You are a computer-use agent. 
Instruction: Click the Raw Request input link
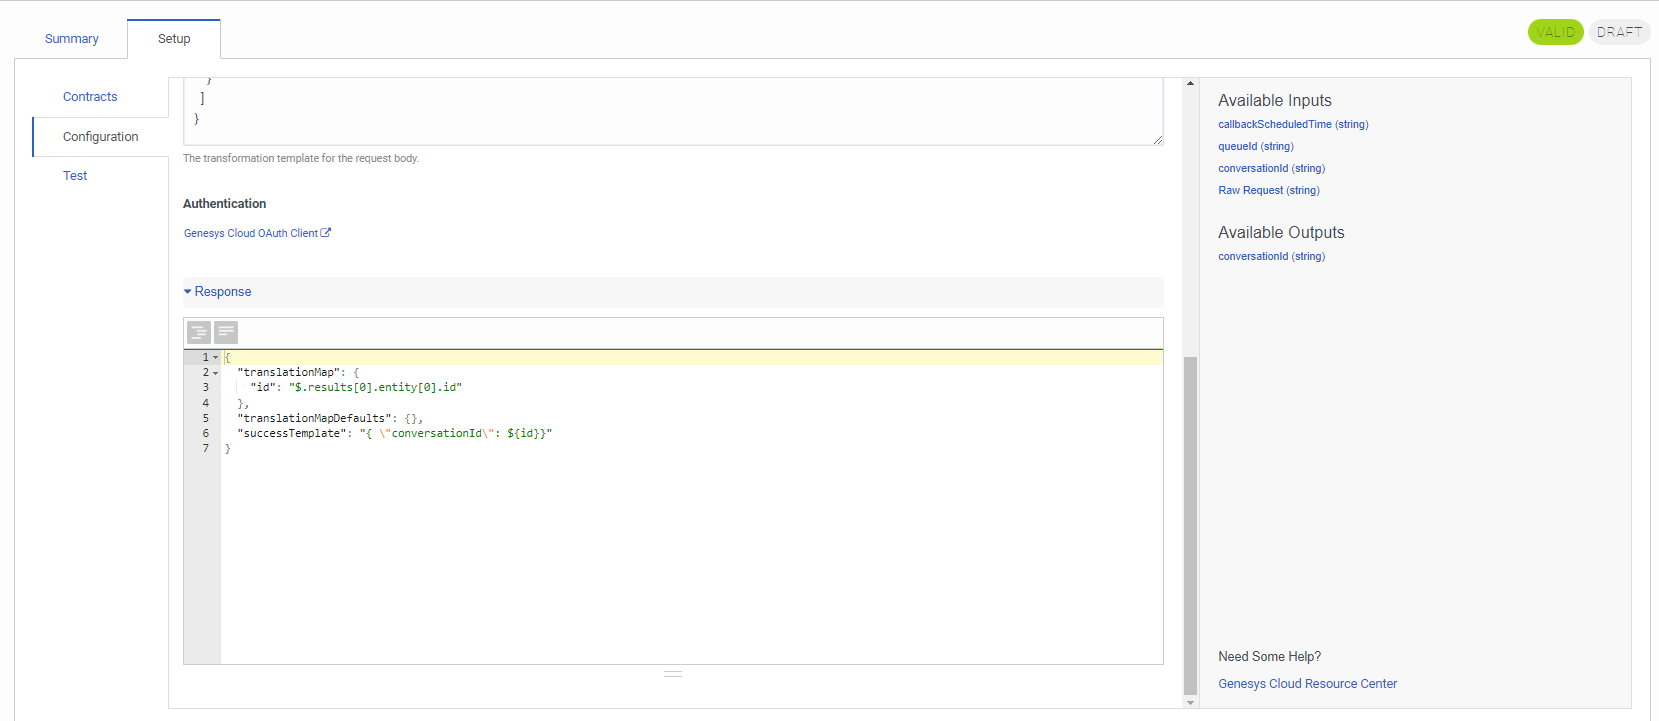coord(1268,191)
